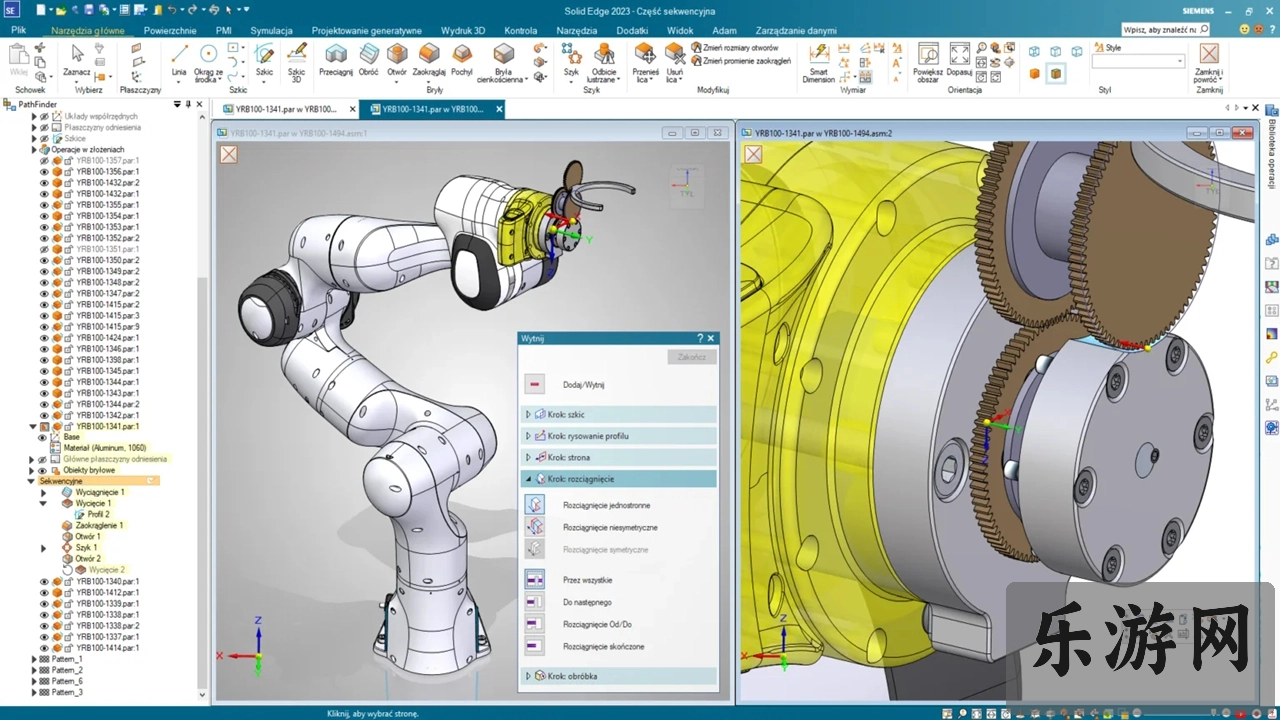Choose the Usuń lica delete faces tool
The width and height of the screenshot is (1280, 720).
pos(675,61)
